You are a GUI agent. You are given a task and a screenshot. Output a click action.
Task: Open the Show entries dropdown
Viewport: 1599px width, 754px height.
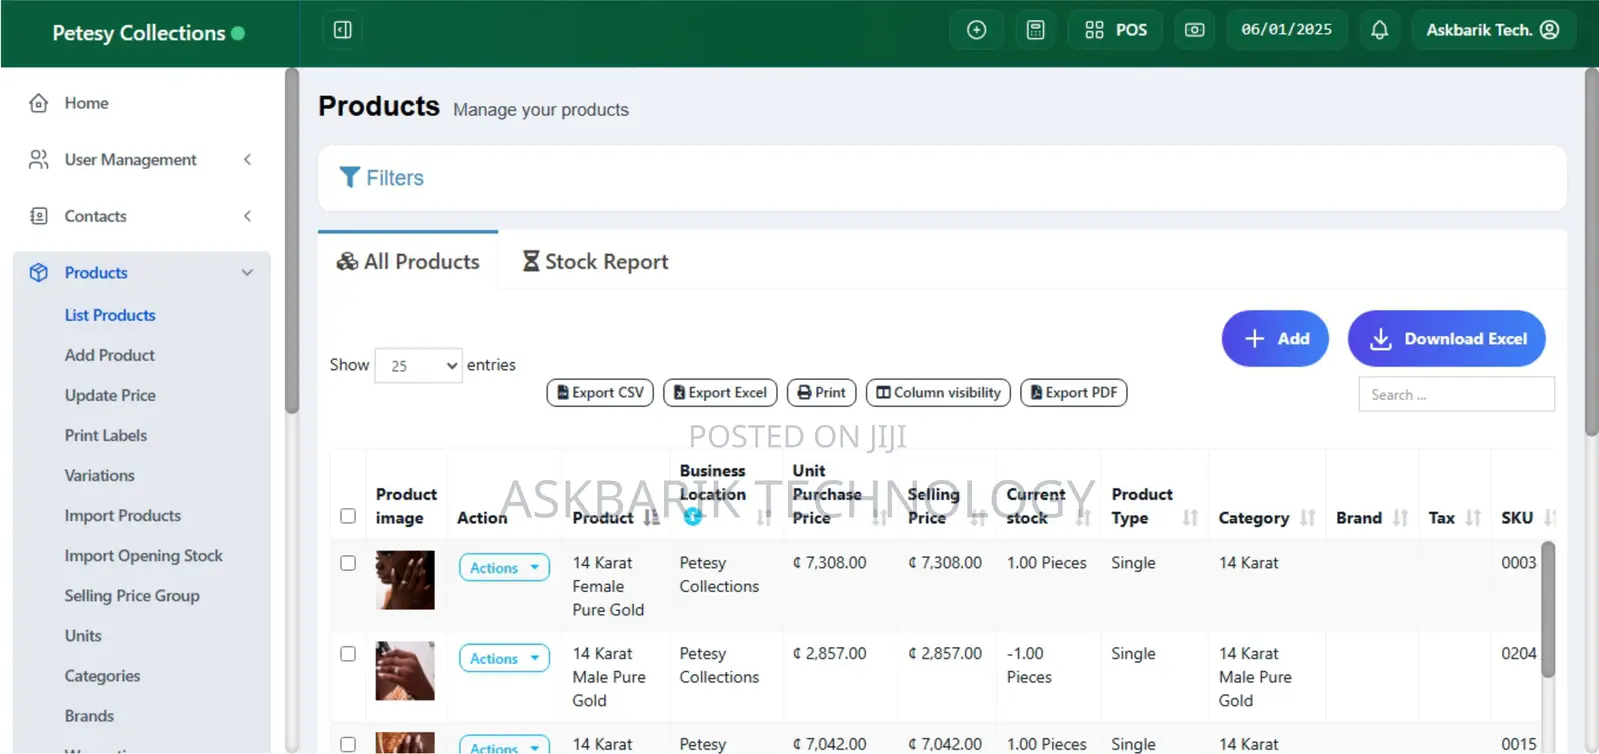click(418, 366)
